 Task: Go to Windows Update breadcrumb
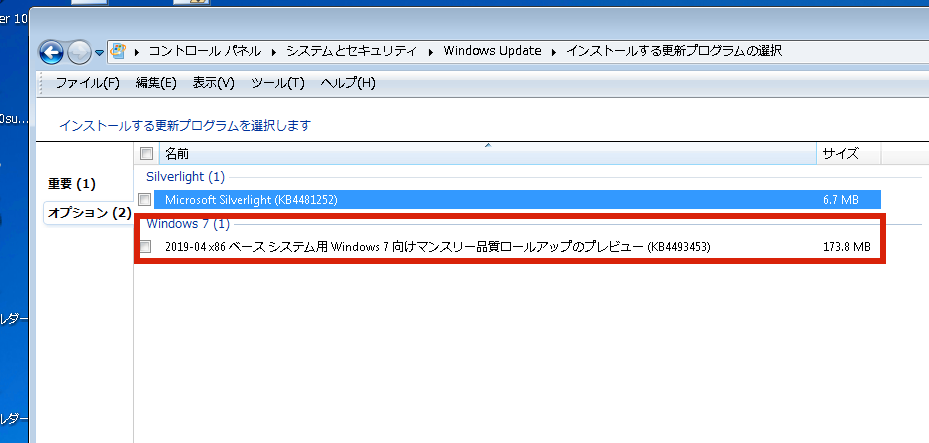492,51
